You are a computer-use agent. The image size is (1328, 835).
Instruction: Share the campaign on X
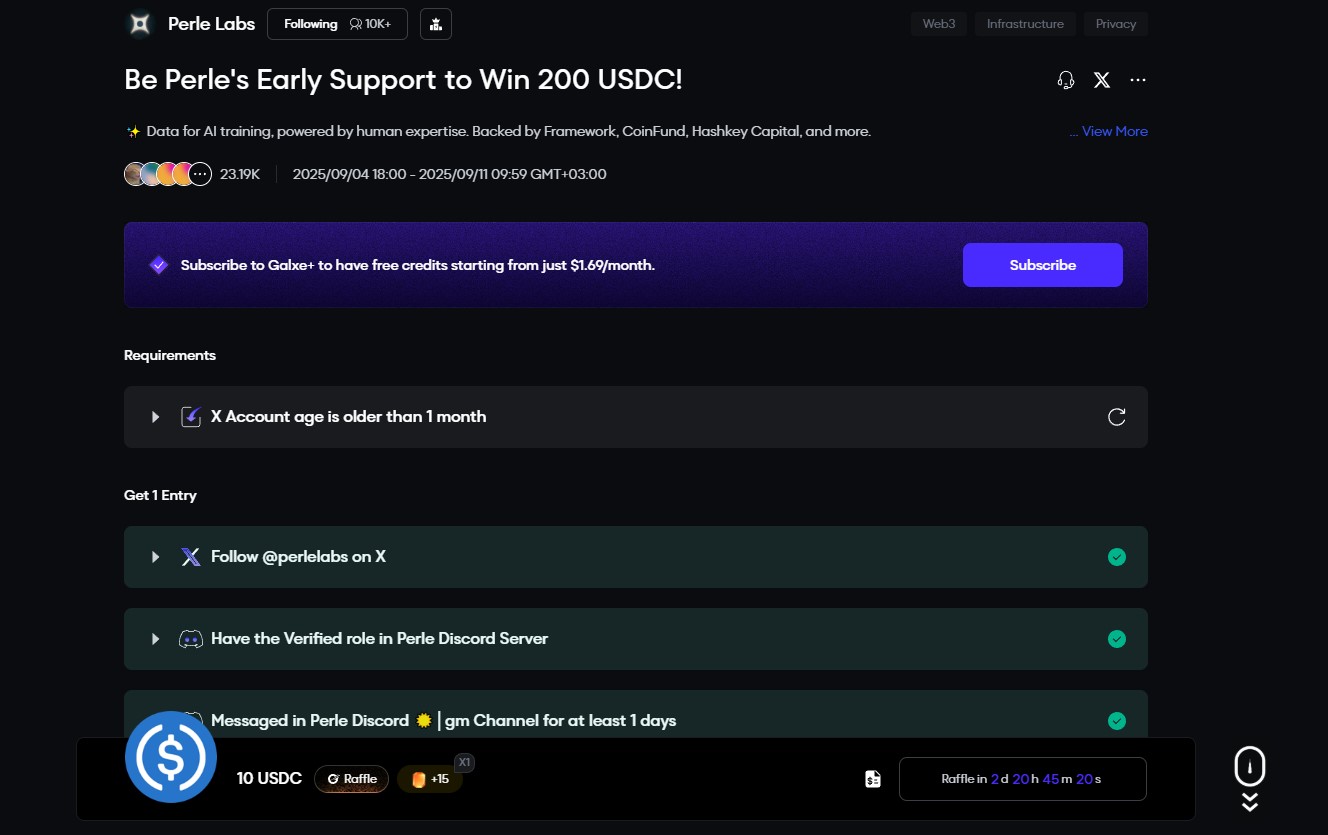(1102, 80)
